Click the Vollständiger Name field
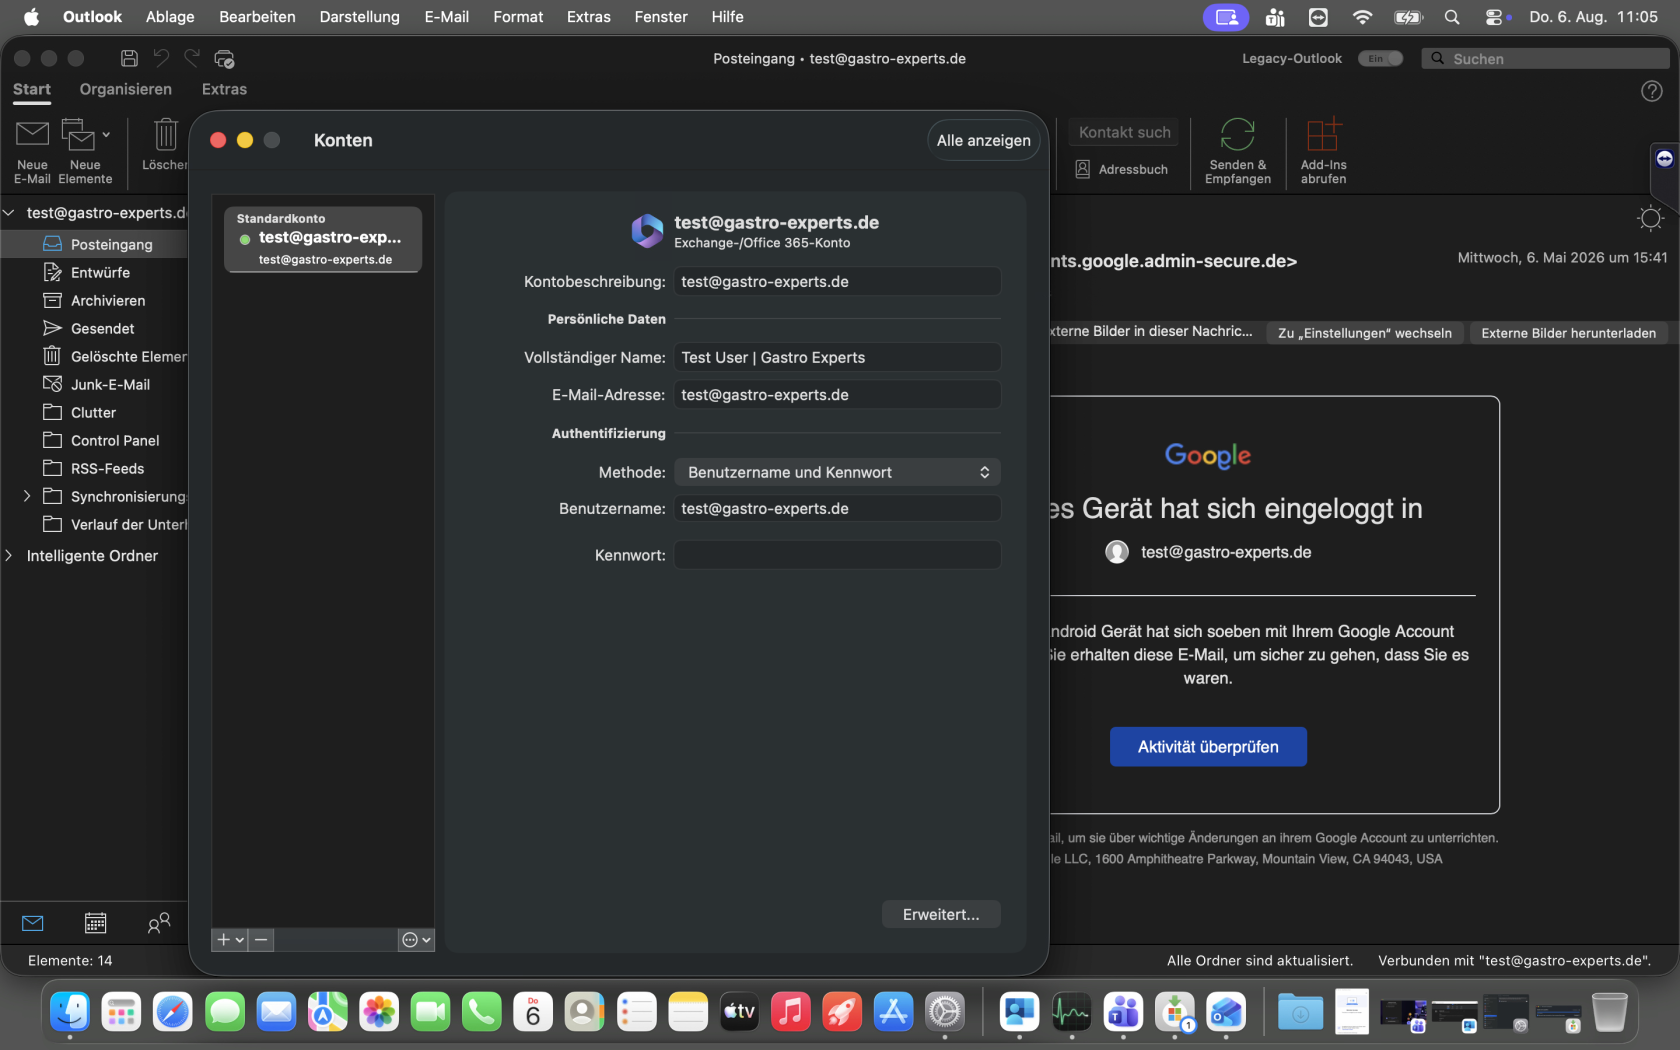The height and width of the screenshot is (1050, 1680). point(837,357)
